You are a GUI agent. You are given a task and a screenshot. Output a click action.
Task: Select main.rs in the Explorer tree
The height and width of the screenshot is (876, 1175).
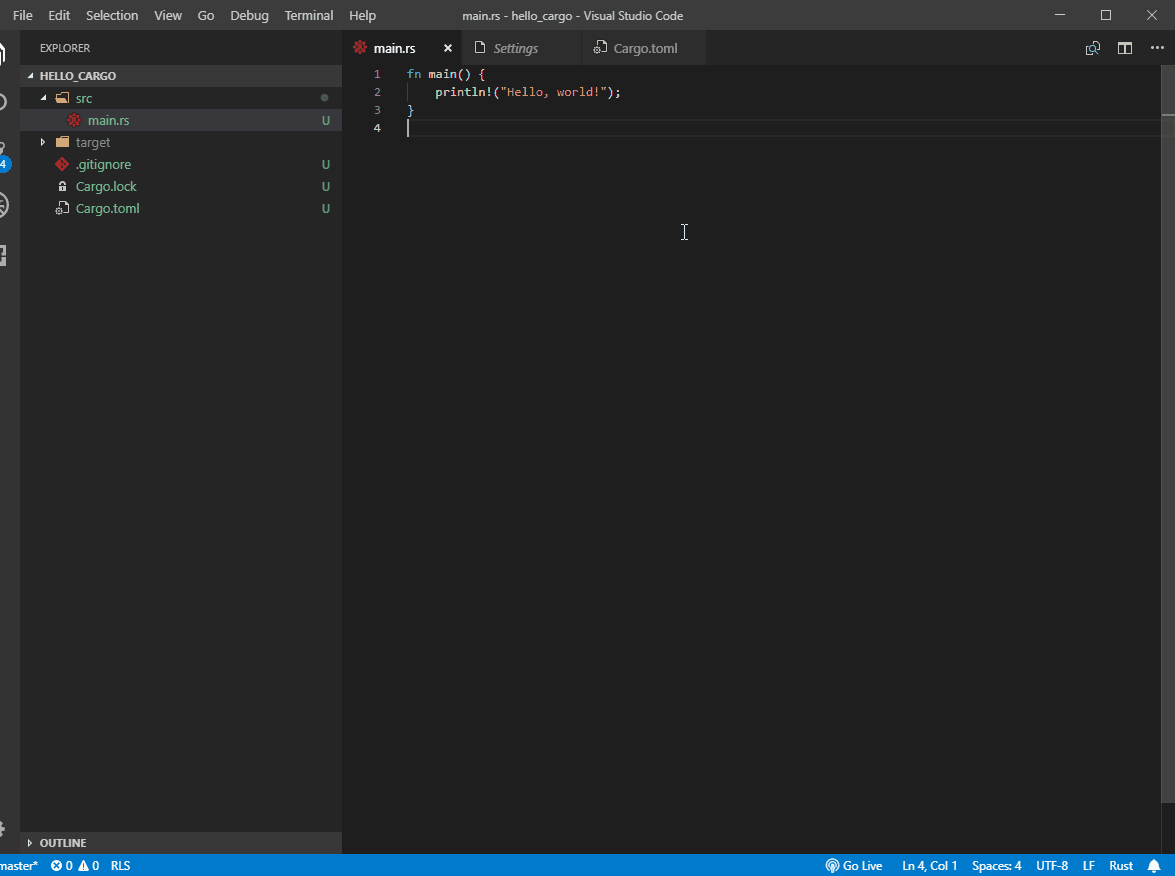[x=181, y=120]
